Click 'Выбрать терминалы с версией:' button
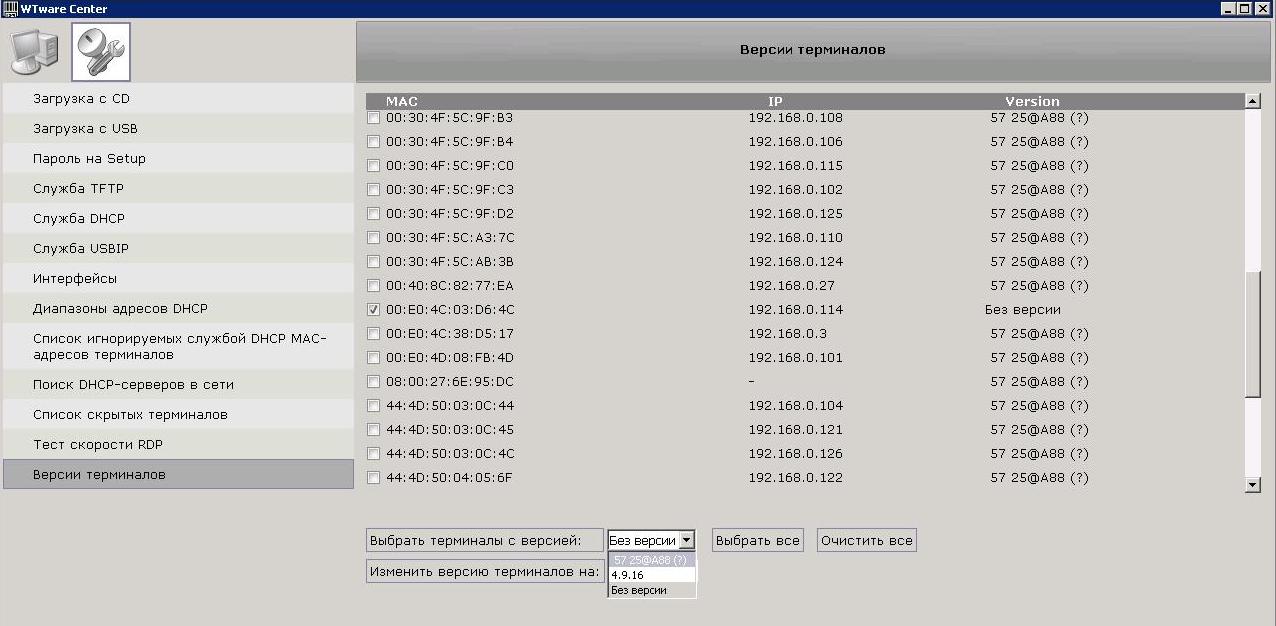Viewport: 1276px width, 626px height. tap(484, 541)
